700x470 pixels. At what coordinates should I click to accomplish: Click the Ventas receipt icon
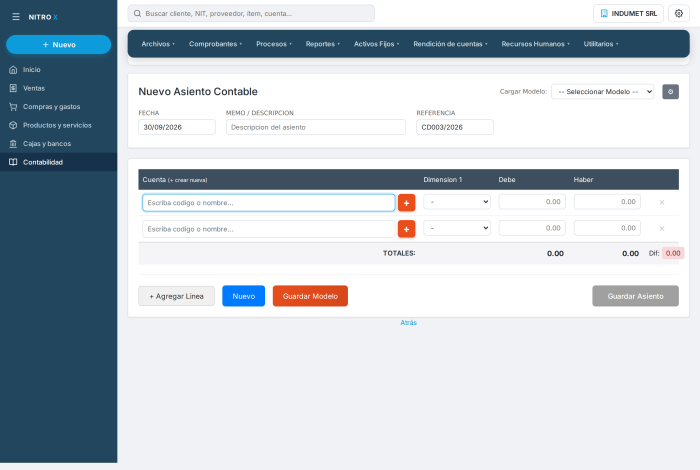point(13,88)
